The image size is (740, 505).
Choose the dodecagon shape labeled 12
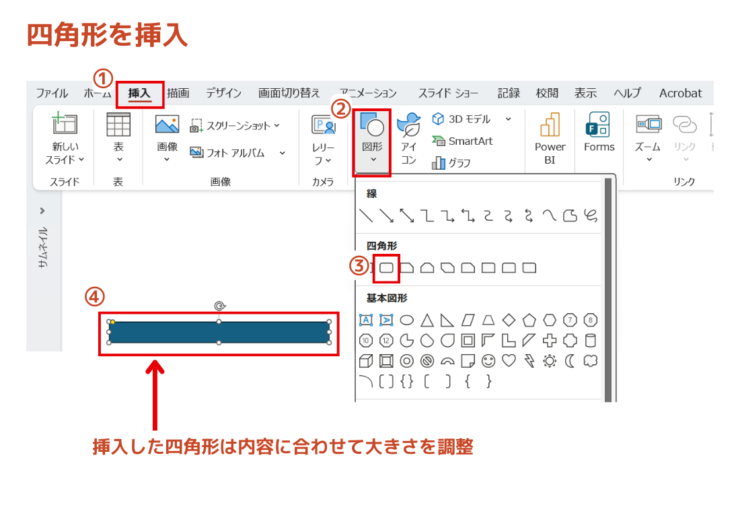(386, 340)
